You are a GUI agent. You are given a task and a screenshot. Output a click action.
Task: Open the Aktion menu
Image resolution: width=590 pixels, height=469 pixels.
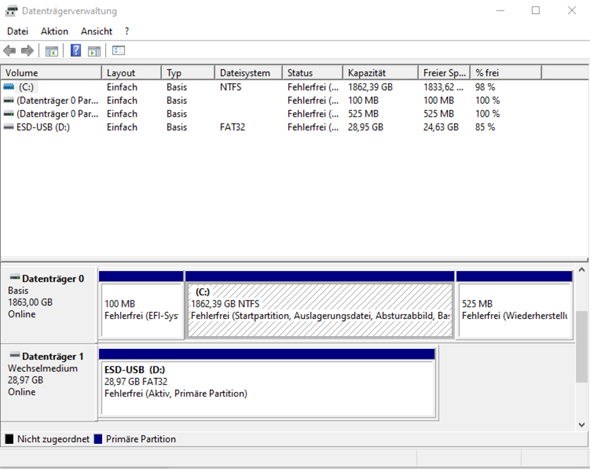[55, 31]
